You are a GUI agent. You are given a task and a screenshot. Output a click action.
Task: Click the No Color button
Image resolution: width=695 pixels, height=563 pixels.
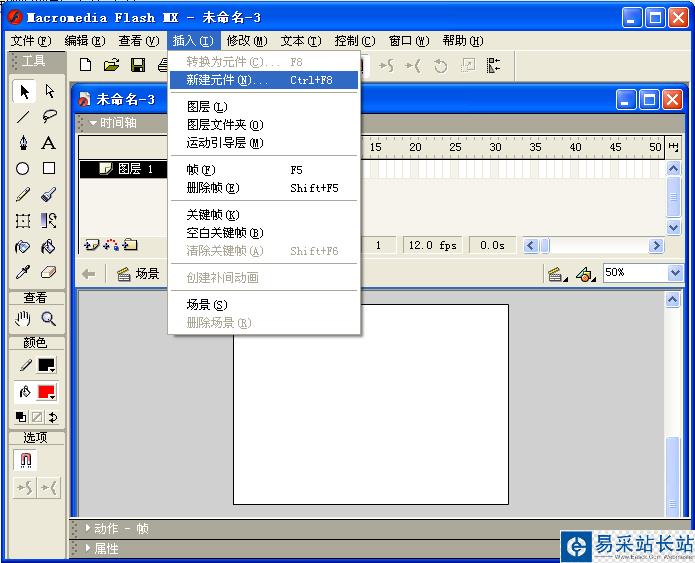(x=37, y=417)
